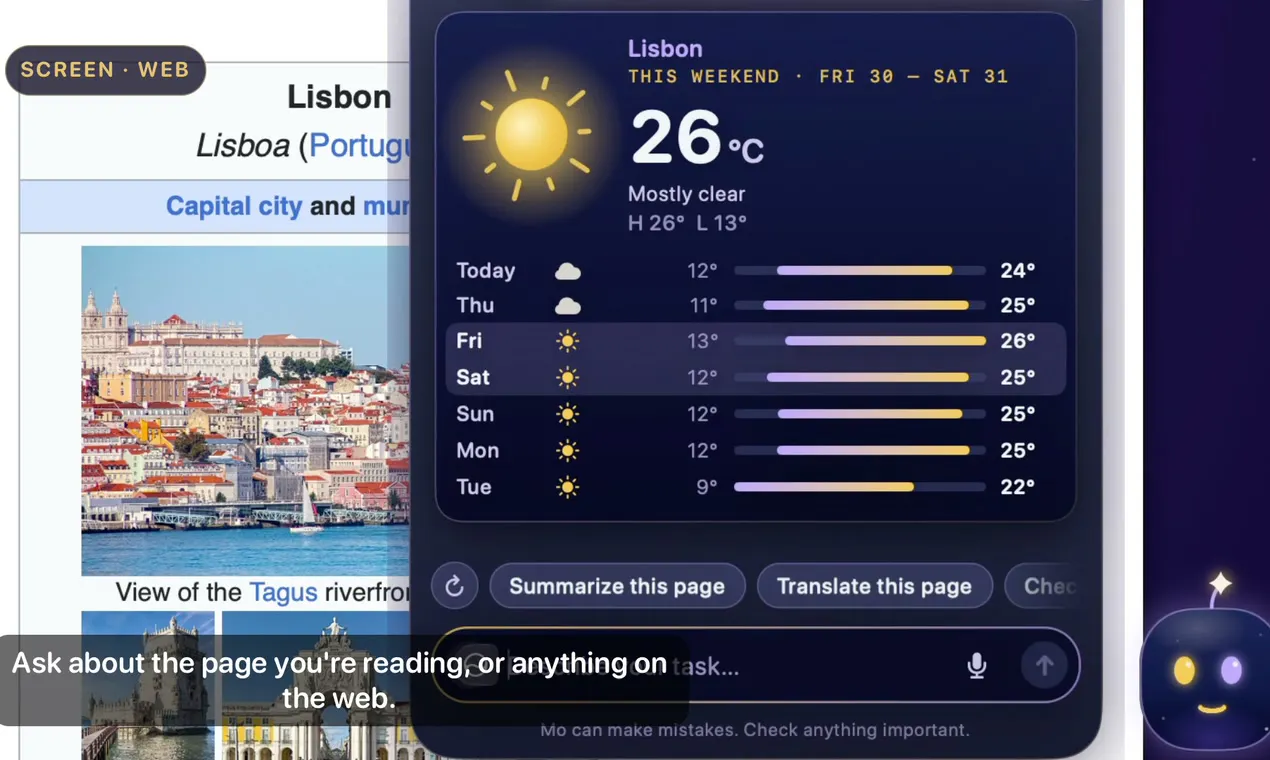Click the send arrow button
Image resolution: width=1270 pixels, height=760 pixels.
click(x=1044, y=665)
